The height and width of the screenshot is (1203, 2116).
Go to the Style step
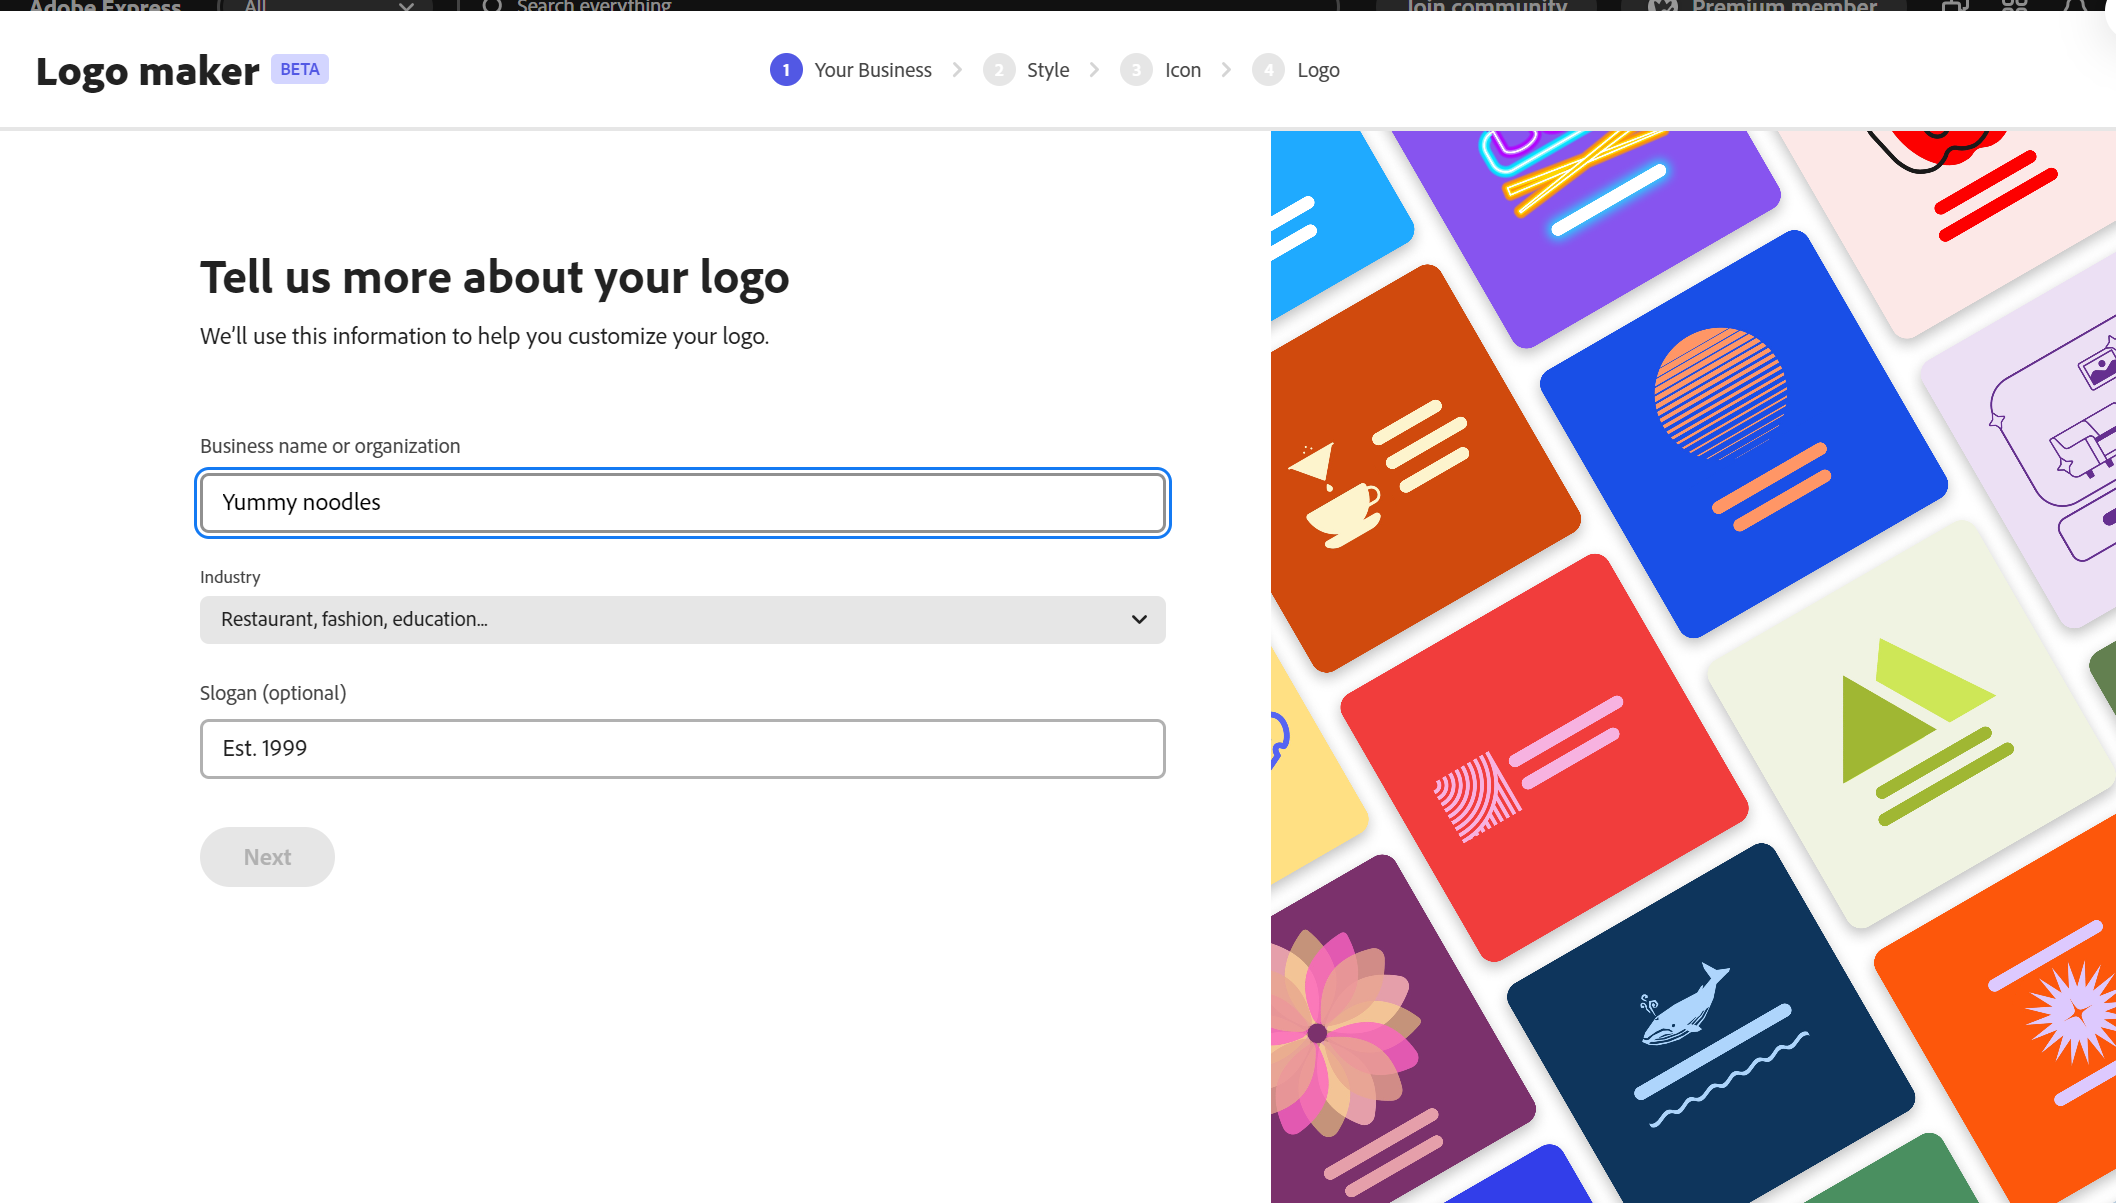coord(1047,70)
